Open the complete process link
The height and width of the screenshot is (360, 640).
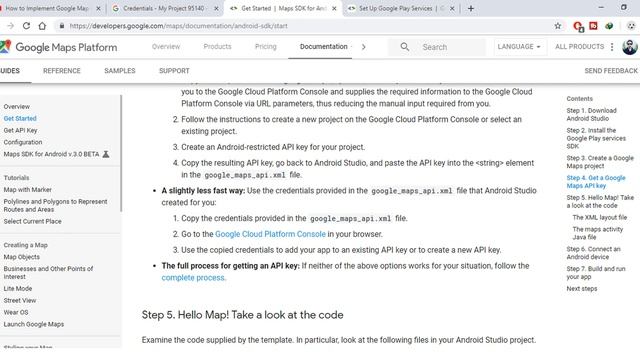click(x=193, y=278)
